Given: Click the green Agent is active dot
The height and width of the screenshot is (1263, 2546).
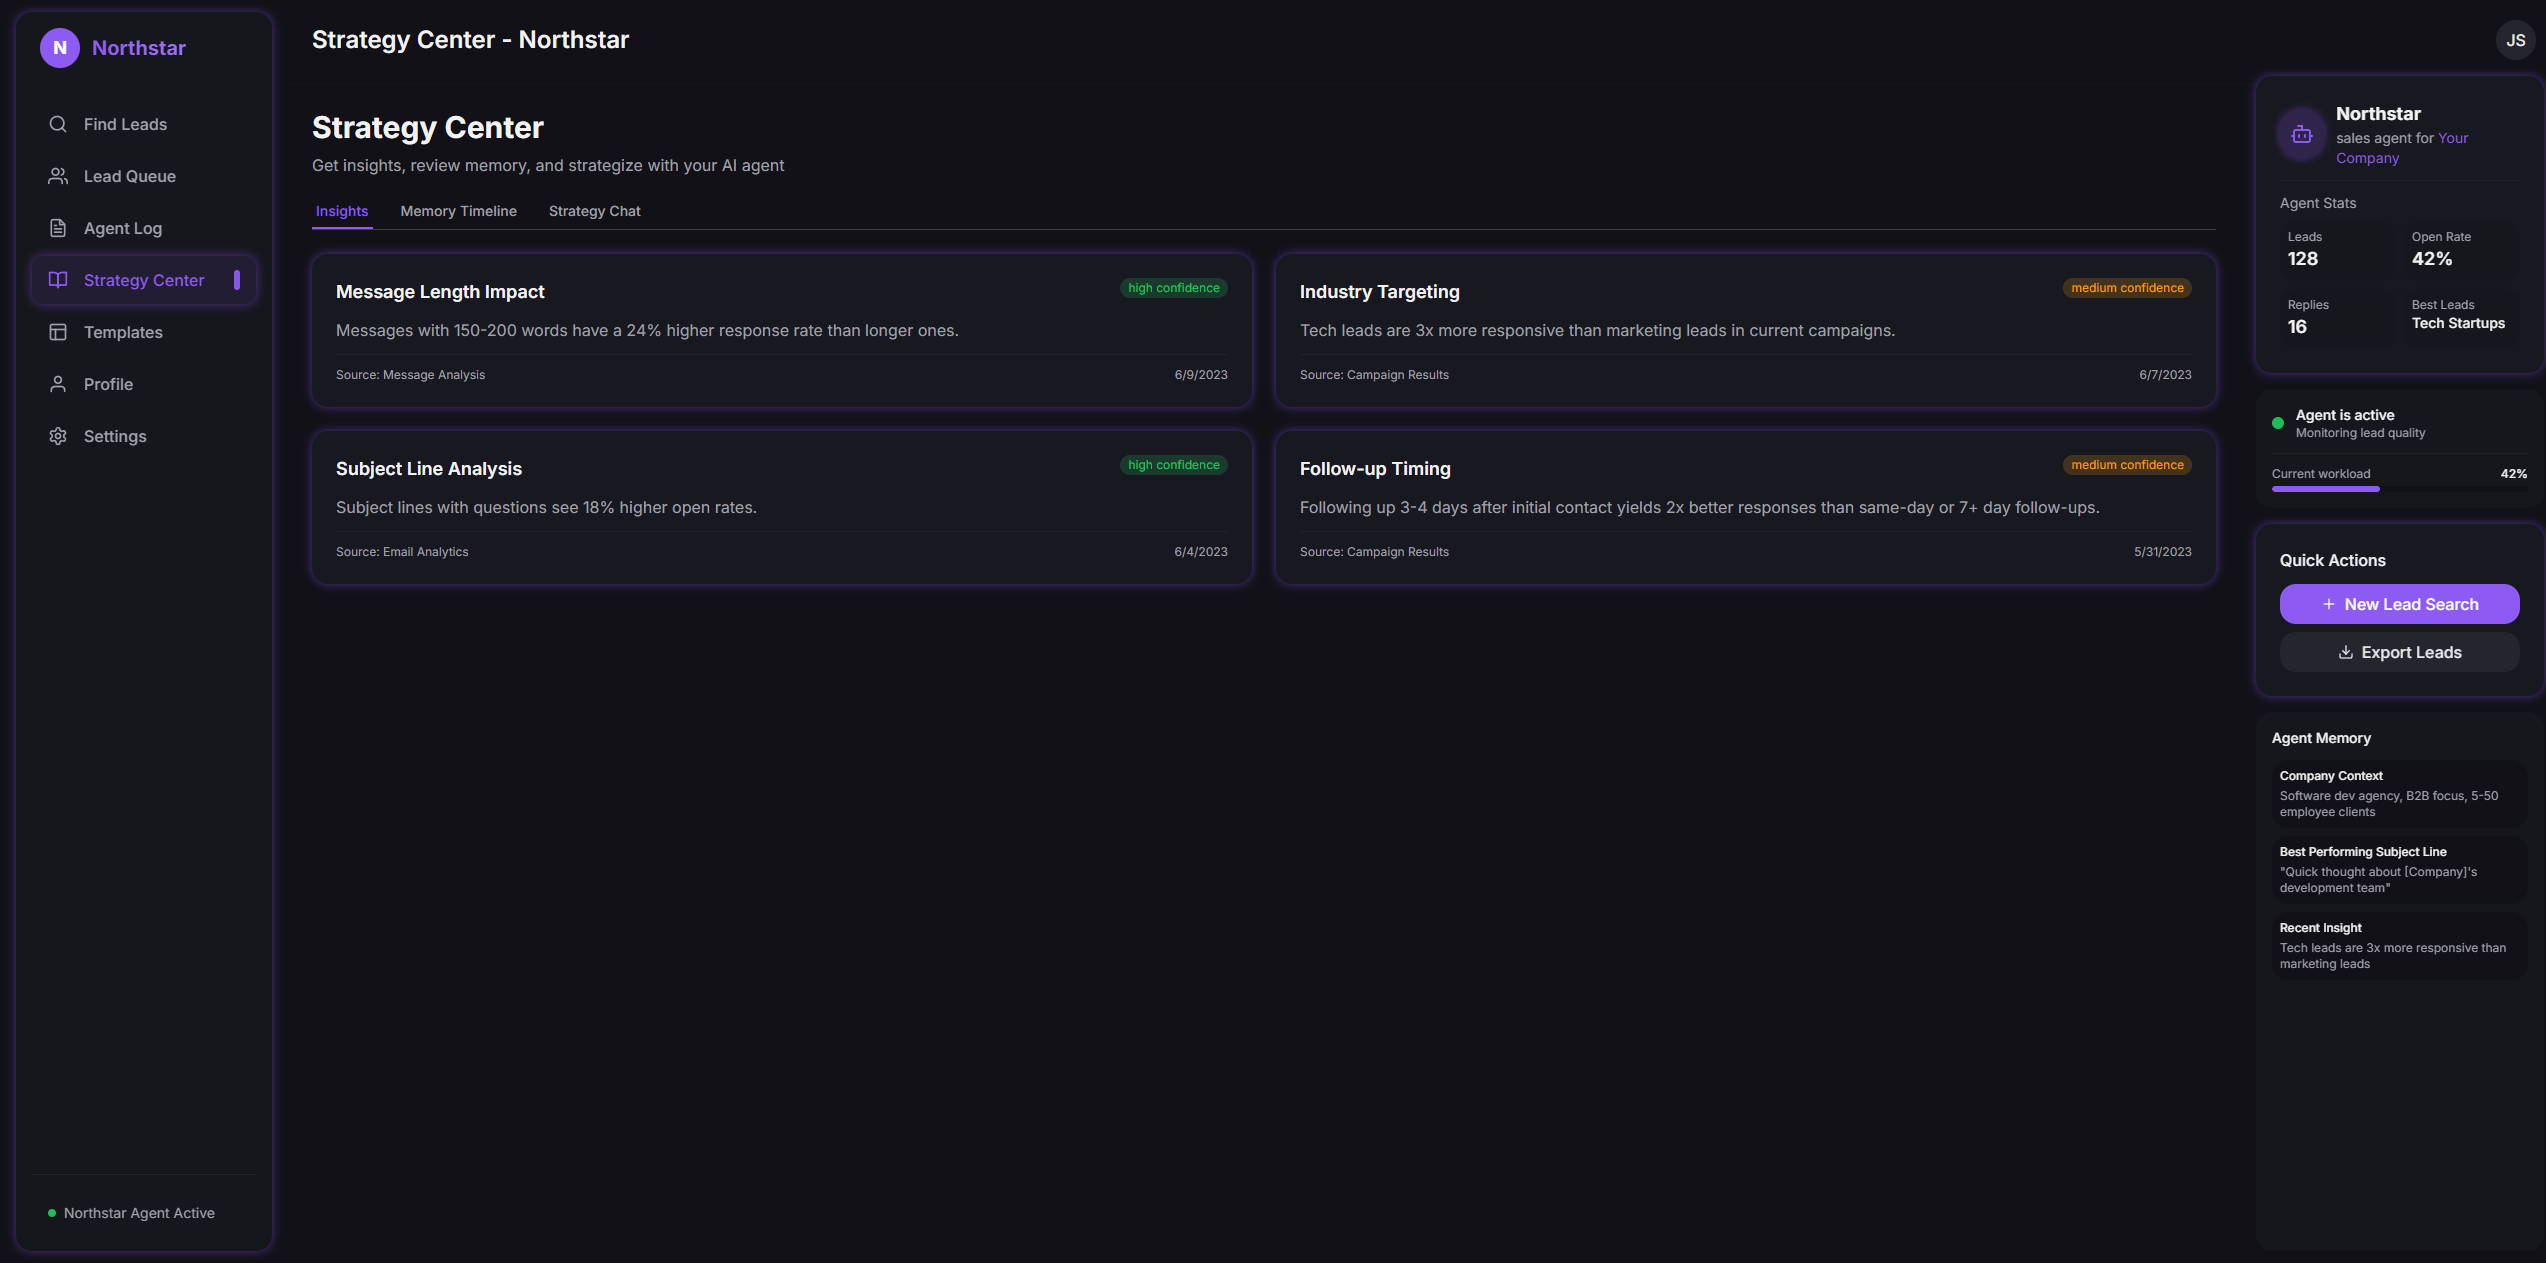Looking at the screenshot, I should point(2278,423).
